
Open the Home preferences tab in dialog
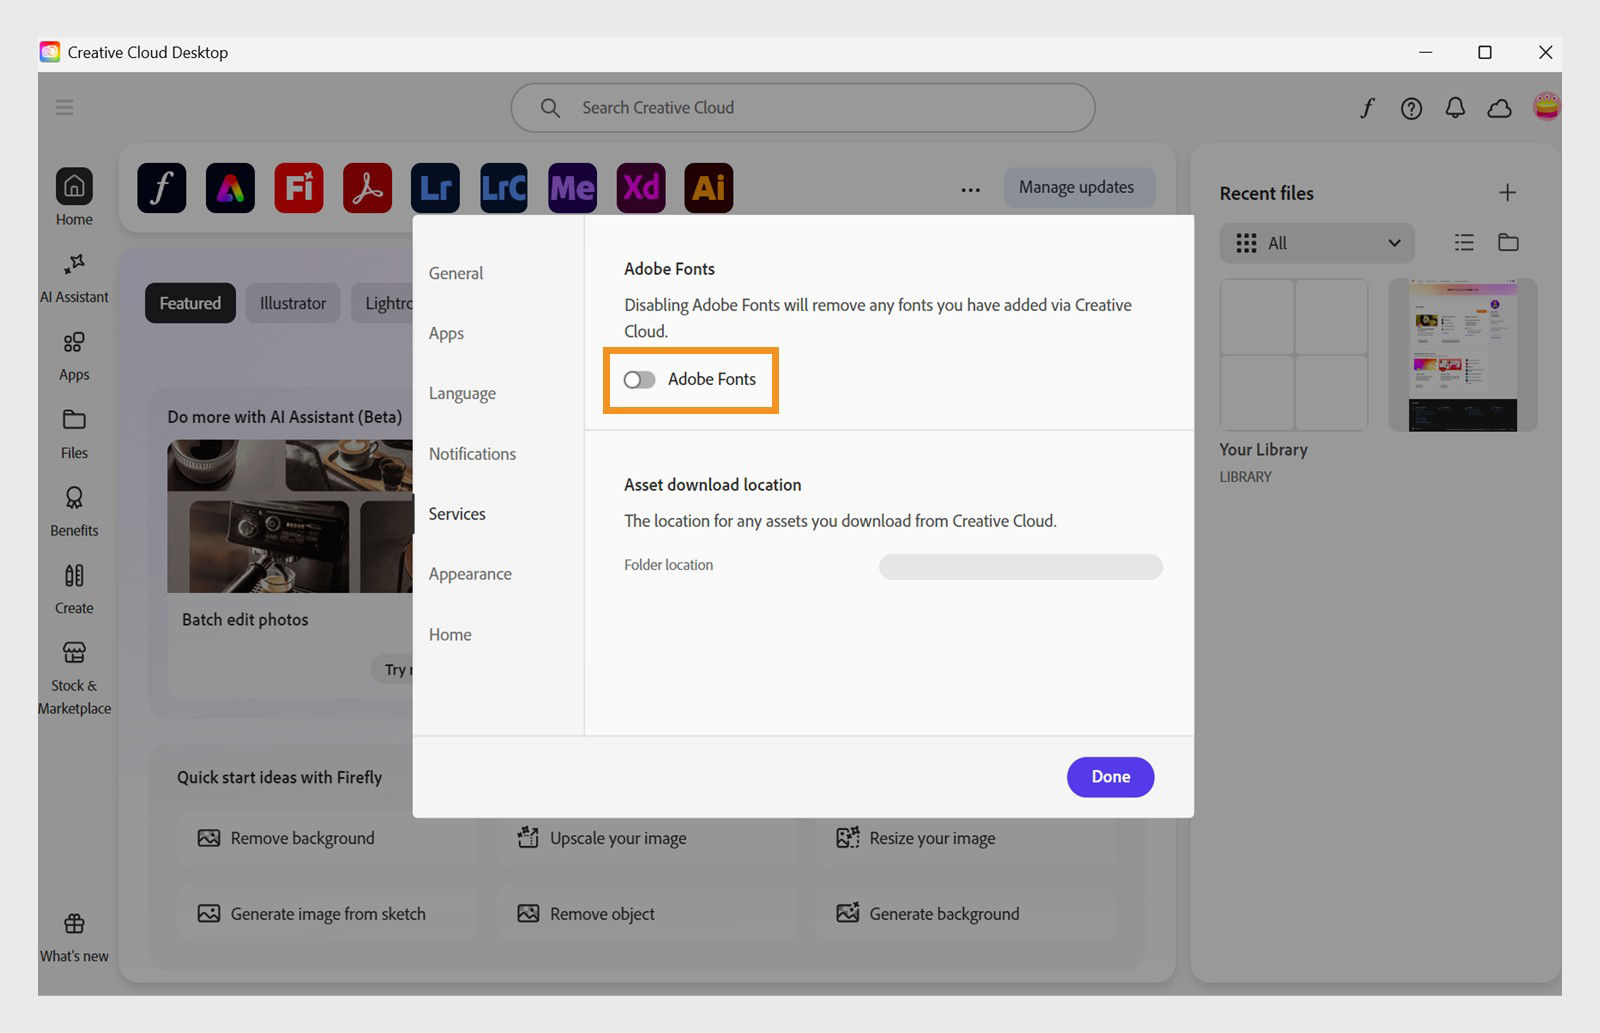(450, 635)
